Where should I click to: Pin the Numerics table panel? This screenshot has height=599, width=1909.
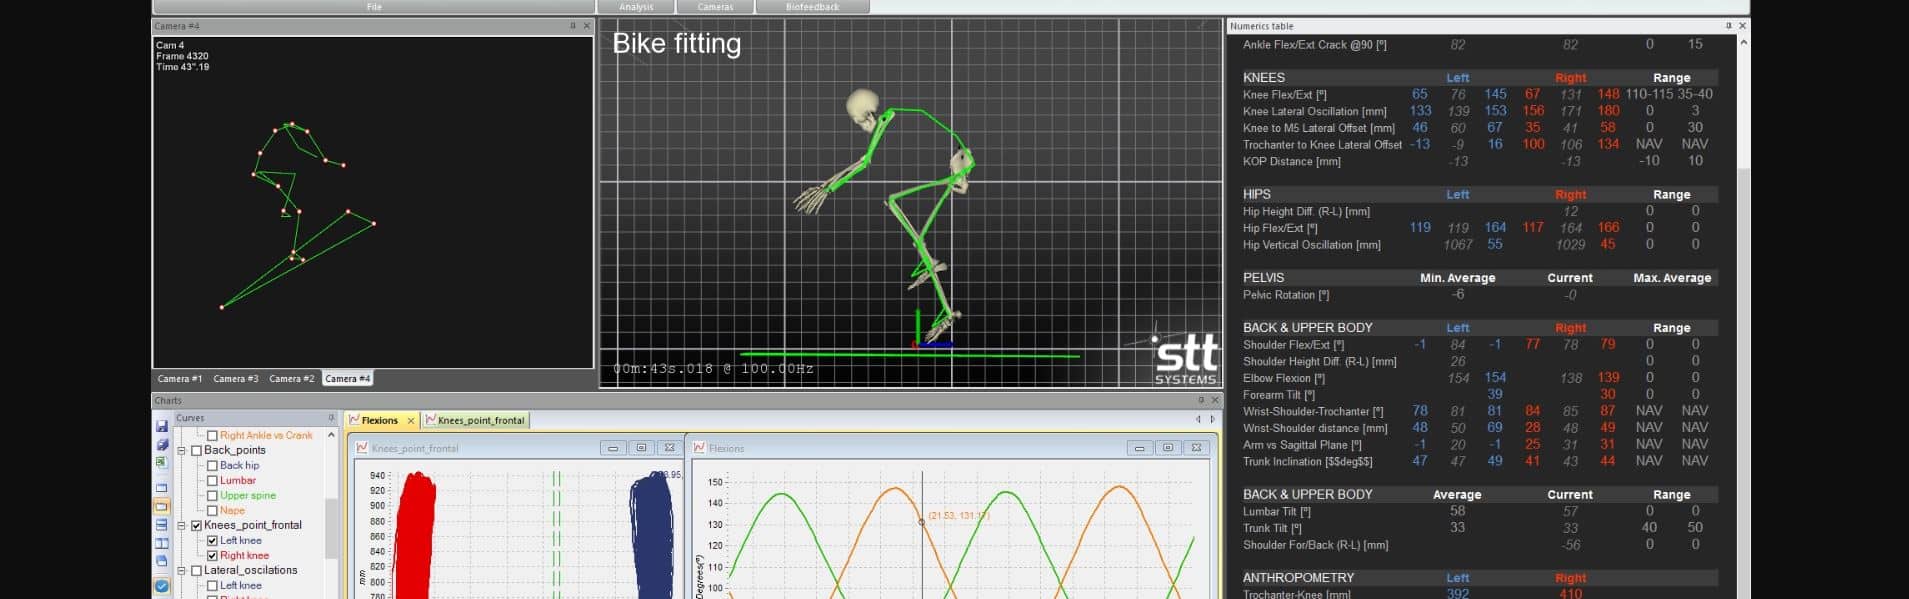coord(1729,26)
